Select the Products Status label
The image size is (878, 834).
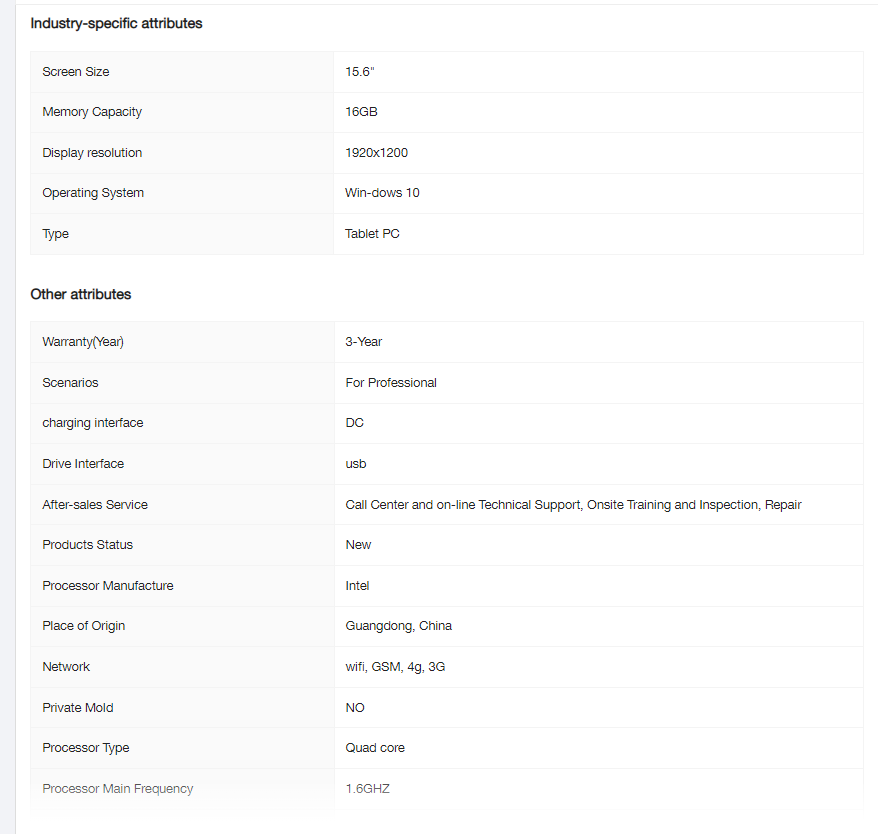(x=87, y=545)
